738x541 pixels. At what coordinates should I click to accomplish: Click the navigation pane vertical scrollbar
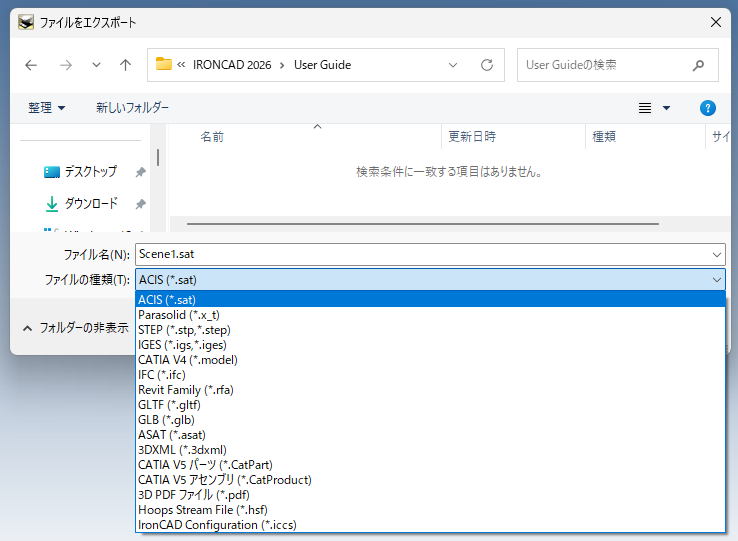(158, 157)
